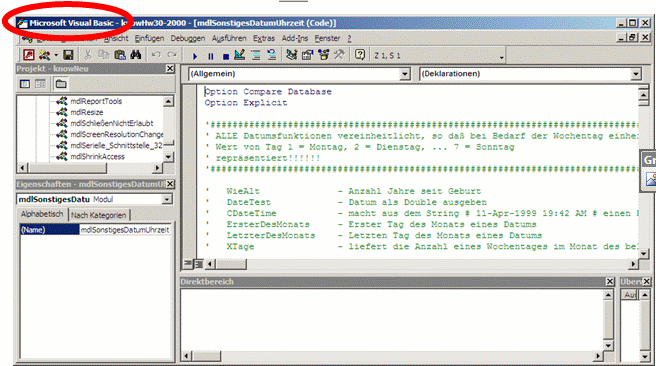Switch to the Nach Kategorien tab
Screen dimensions: 656x366
99,215
